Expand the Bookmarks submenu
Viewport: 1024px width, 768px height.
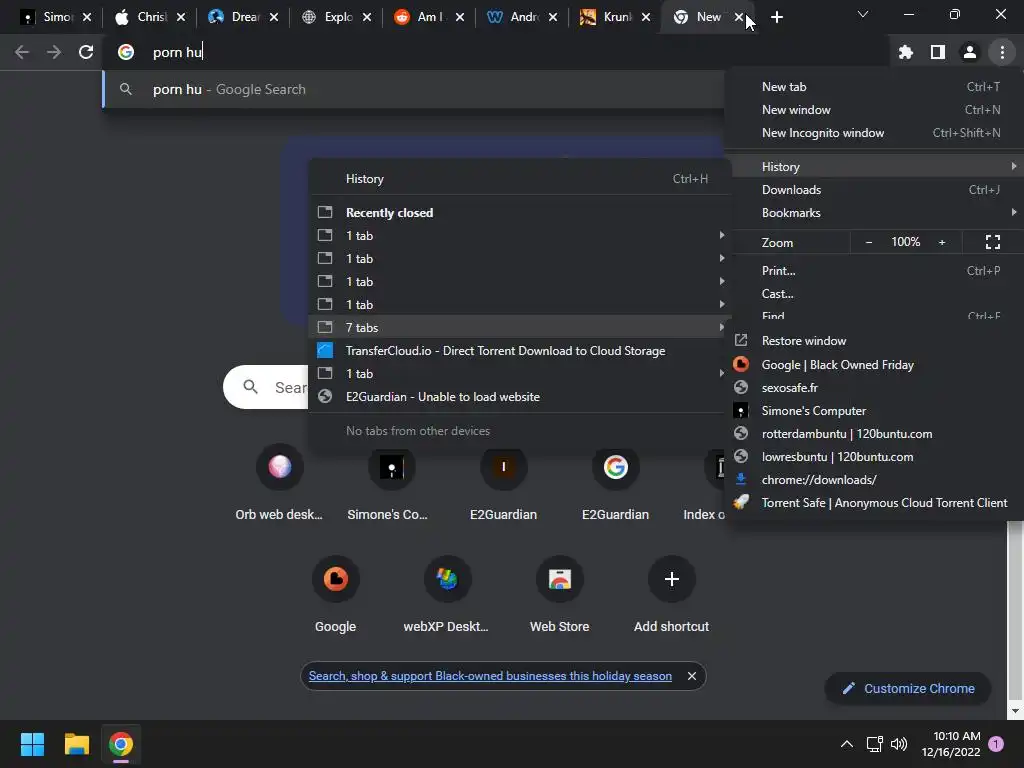click(x=874, y=212)
